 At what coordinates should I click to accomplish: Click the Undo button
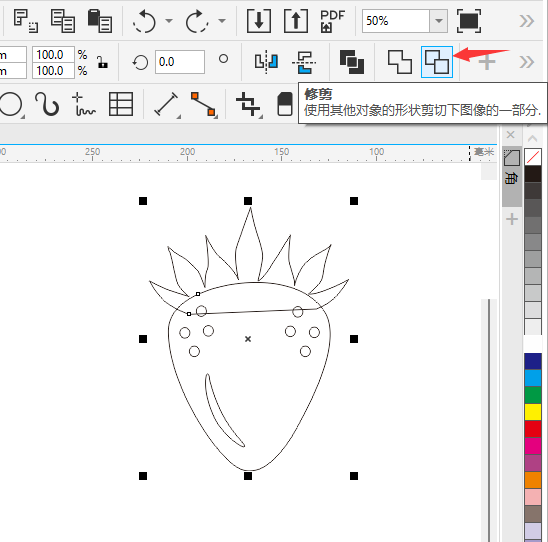click(144, 21)
